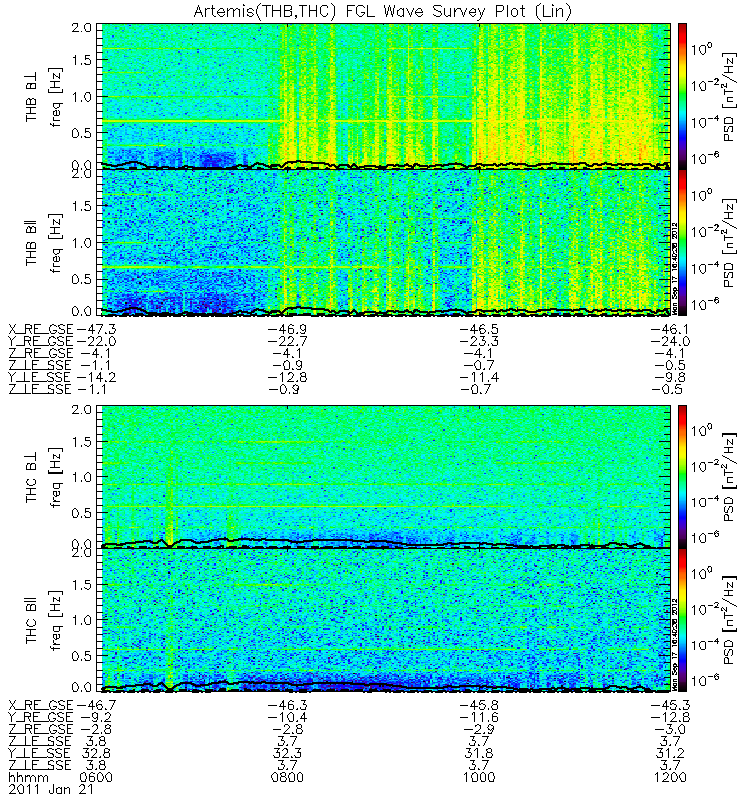Click the THB B⊥ panel color bar

click(x=683, y=95)
